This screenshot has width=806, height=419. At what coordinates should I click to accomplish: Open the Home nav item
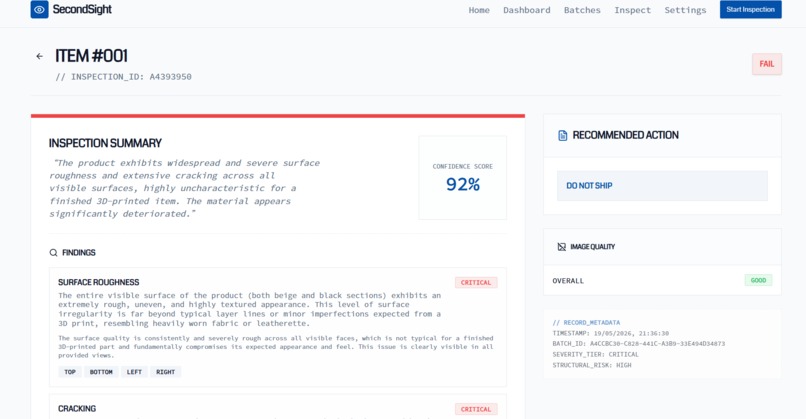pyautogui.click(x=479, y=10)
